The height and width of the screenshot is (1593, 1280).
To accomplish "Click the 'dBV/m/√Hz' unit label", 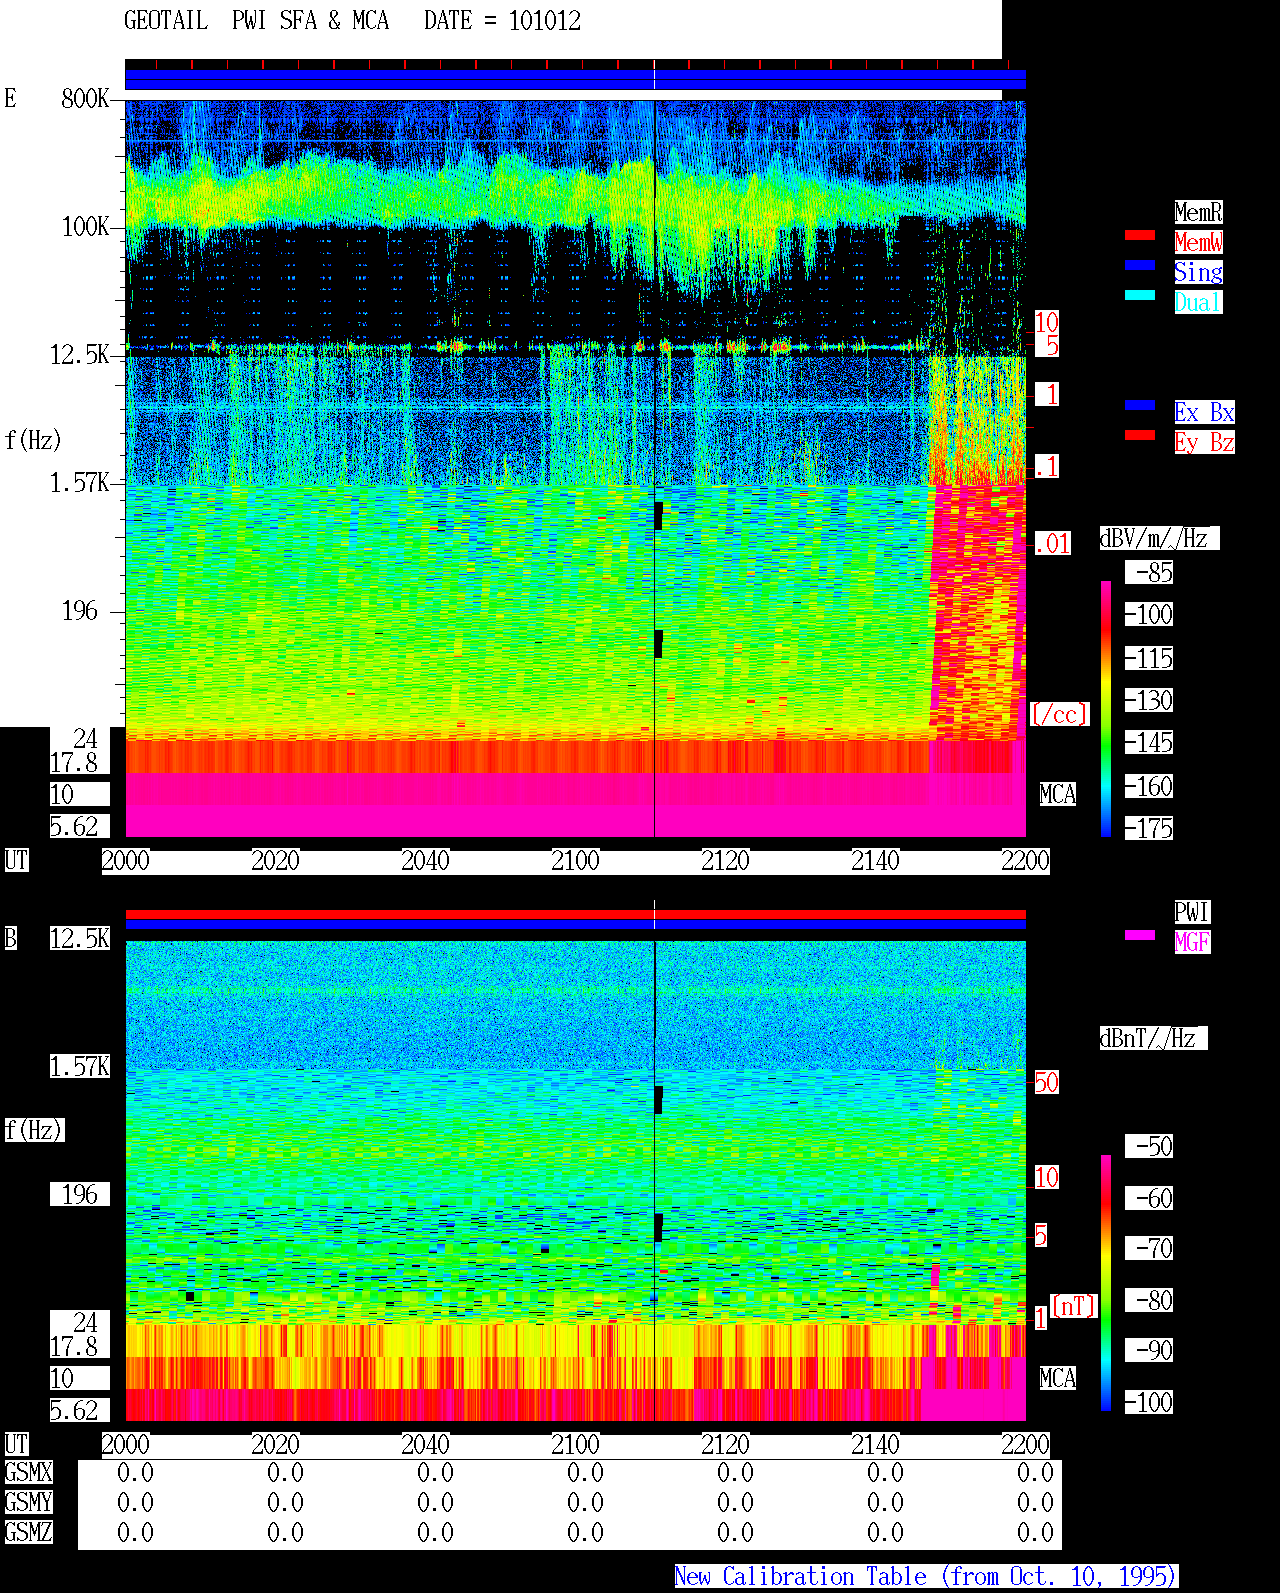I will point(1158,538).
